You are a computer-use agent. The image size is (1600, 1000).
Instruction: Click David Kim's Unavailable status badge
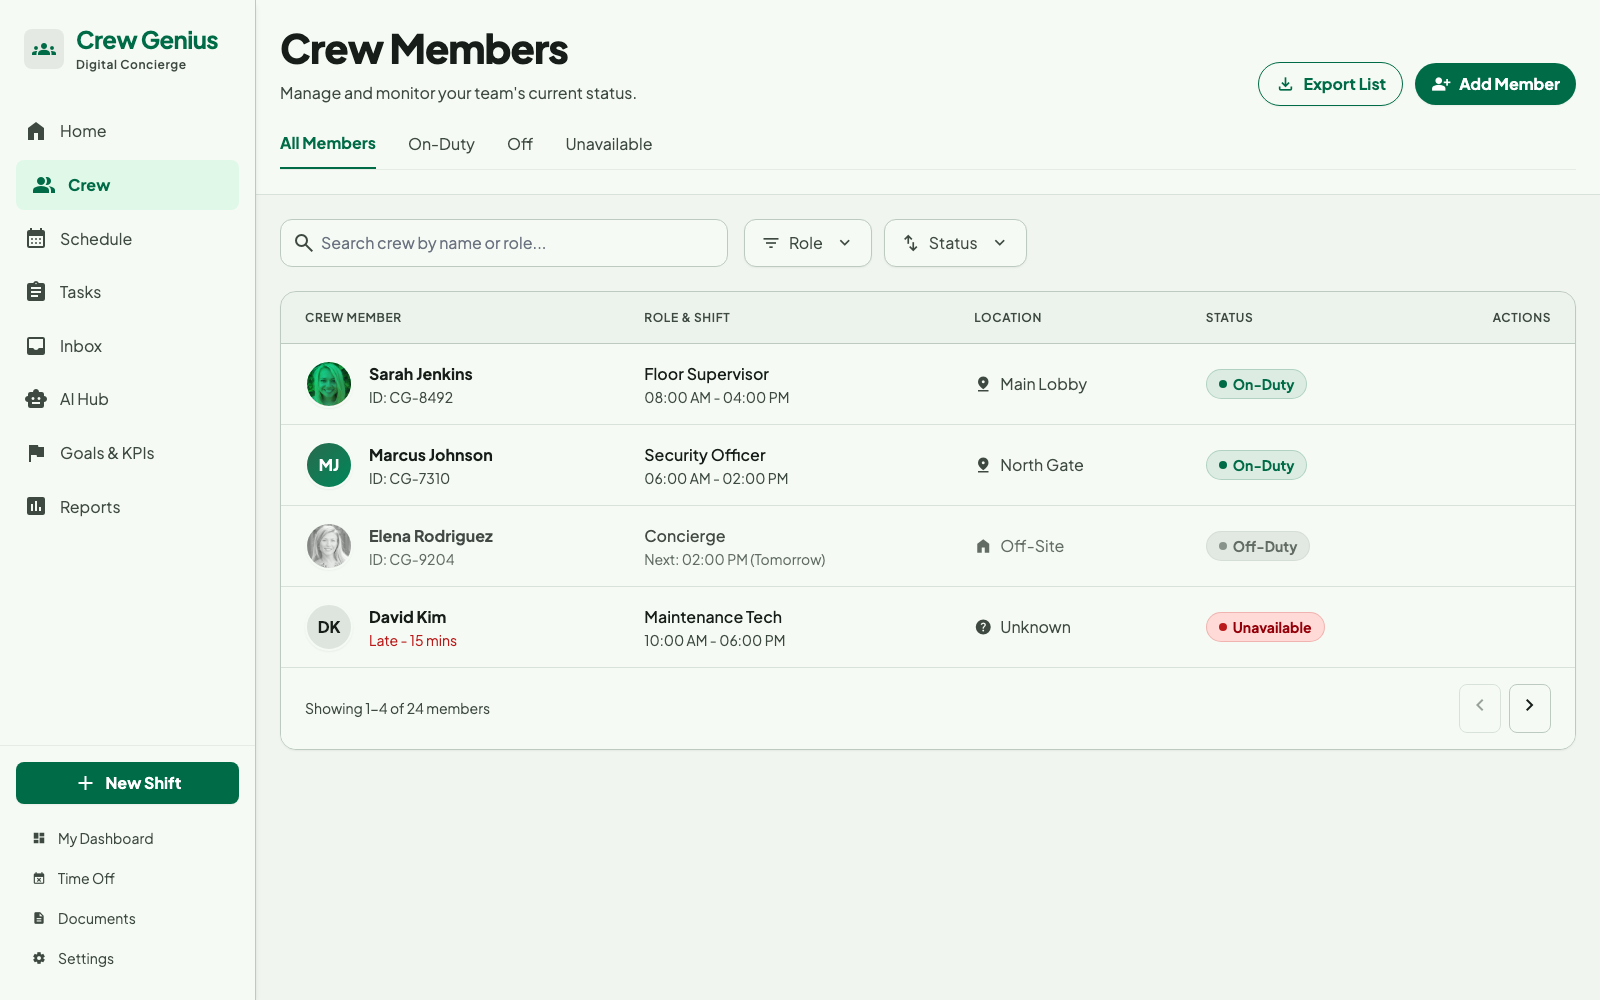[x=1265, y=627]
